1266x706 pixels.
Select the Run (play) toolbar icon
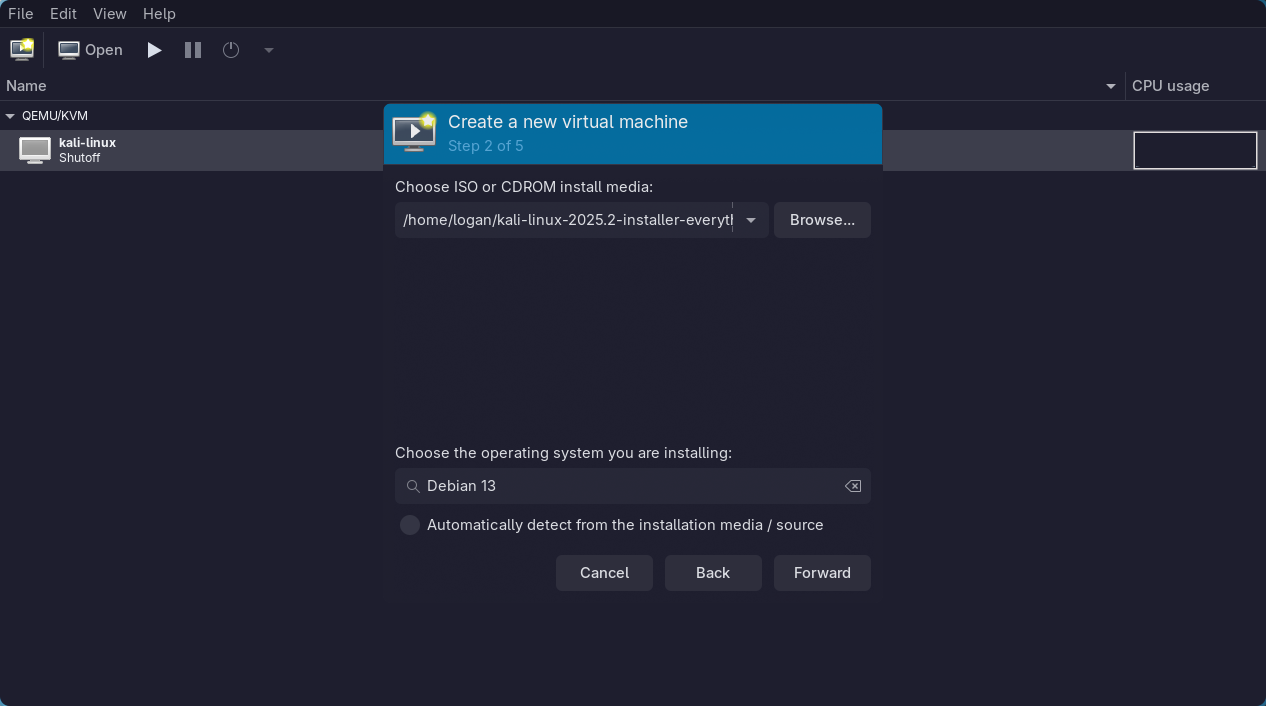click(153, 49)
